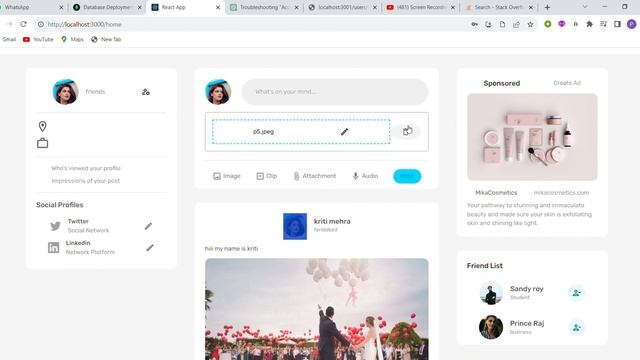
Task: Open a new browser tab
Action: tap(547, 7)
